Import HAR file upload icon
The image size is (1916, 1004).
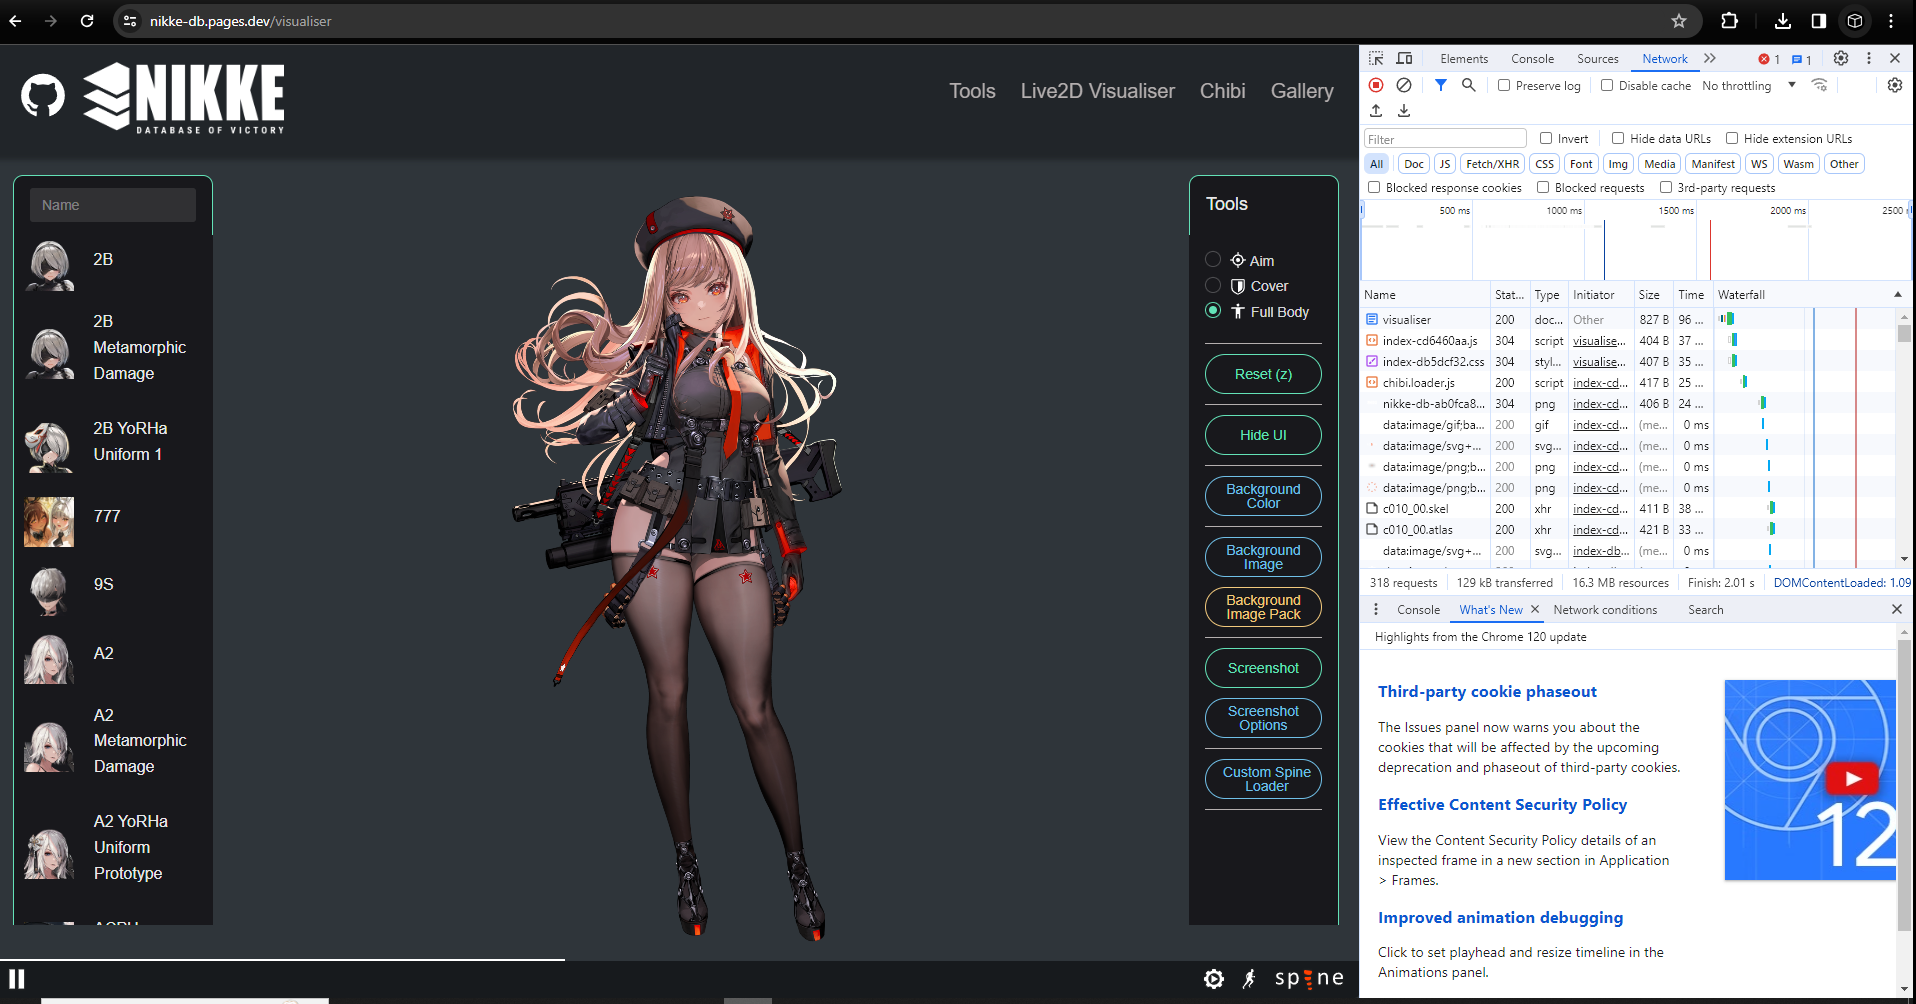click(1376, 110)
